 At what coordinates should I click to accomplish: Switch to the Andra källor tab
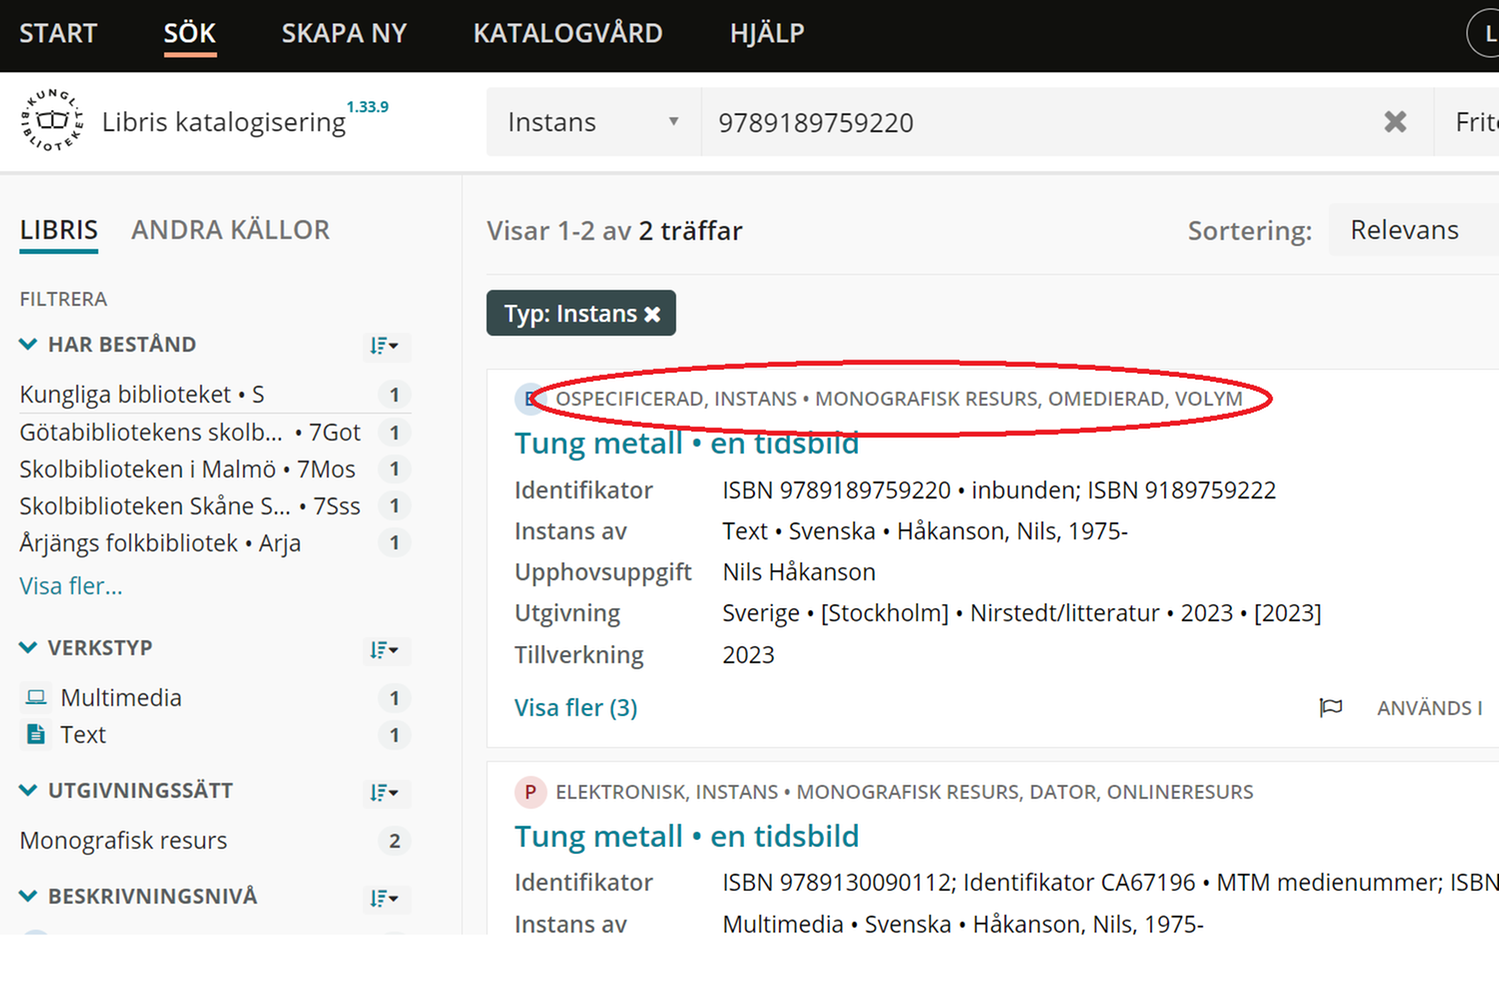[230, 230]
